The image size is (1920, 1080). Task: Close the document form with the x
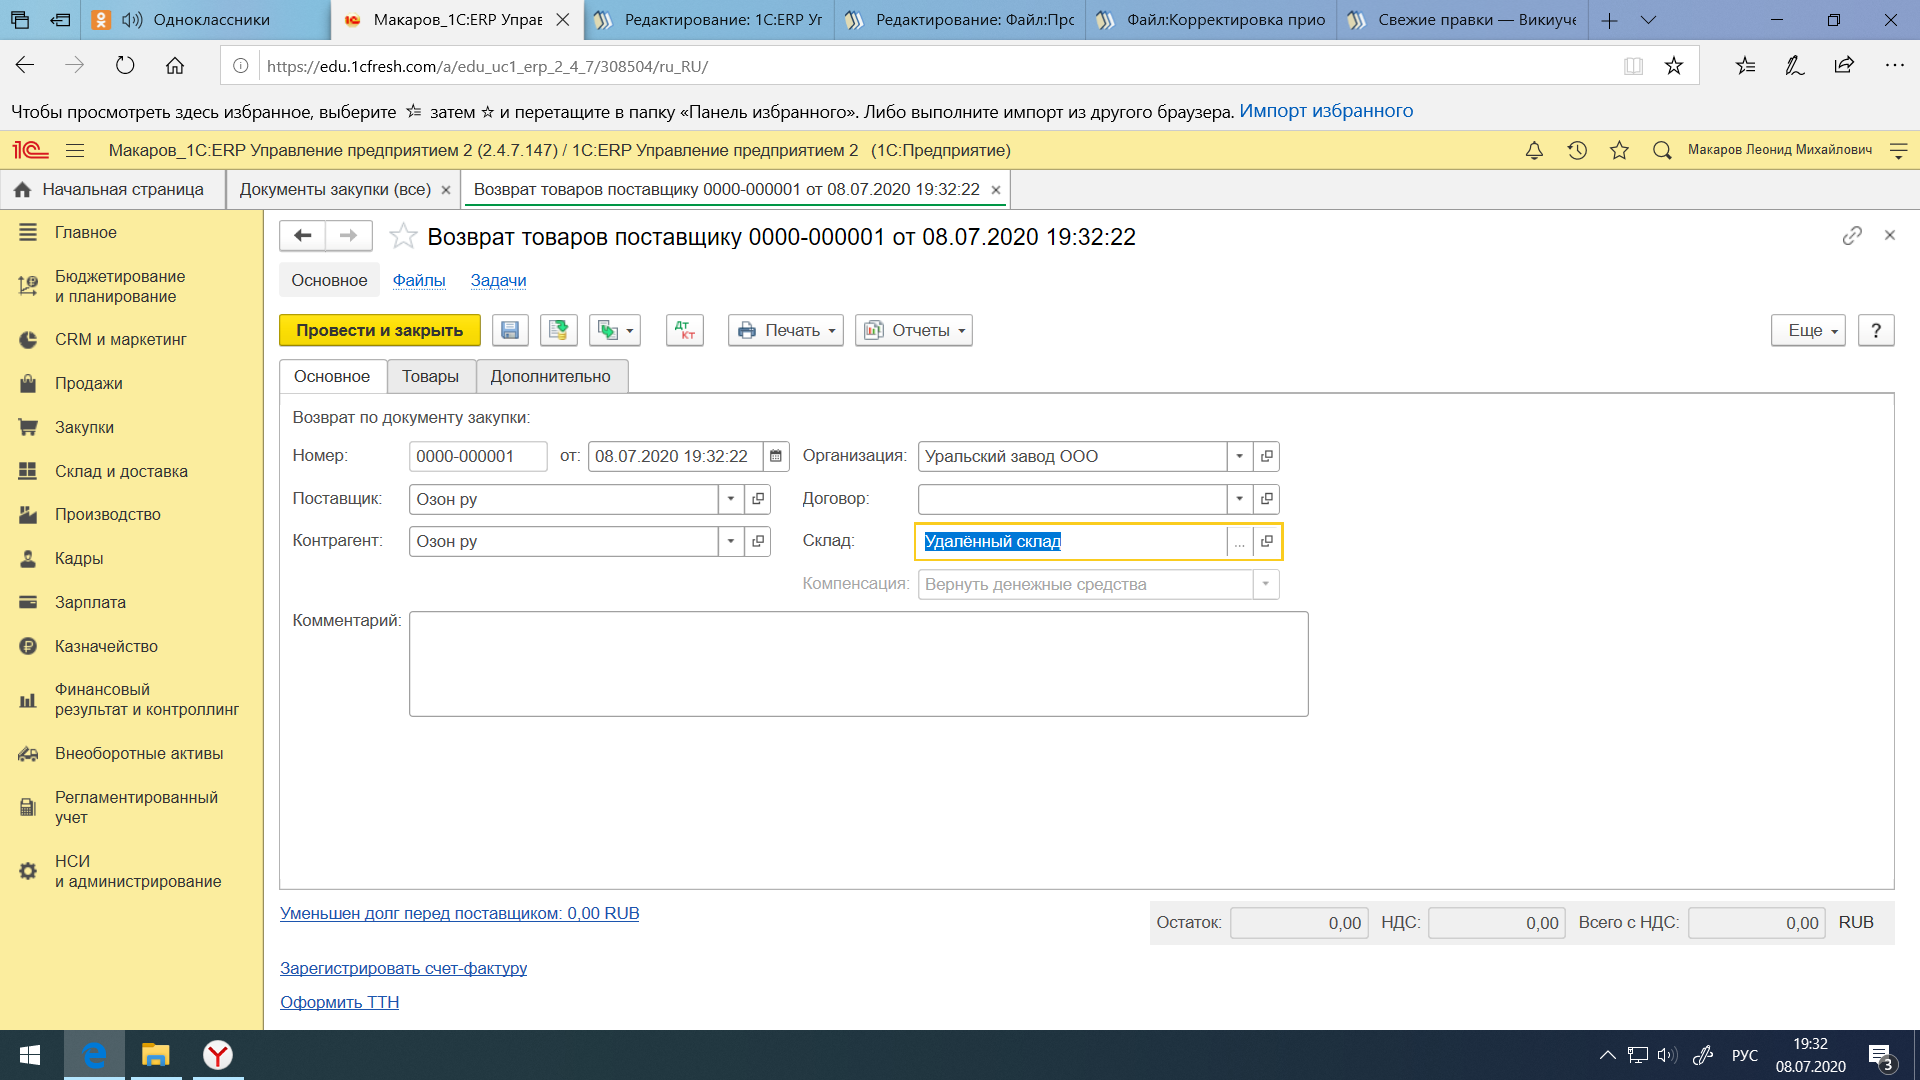[1890, 235]
